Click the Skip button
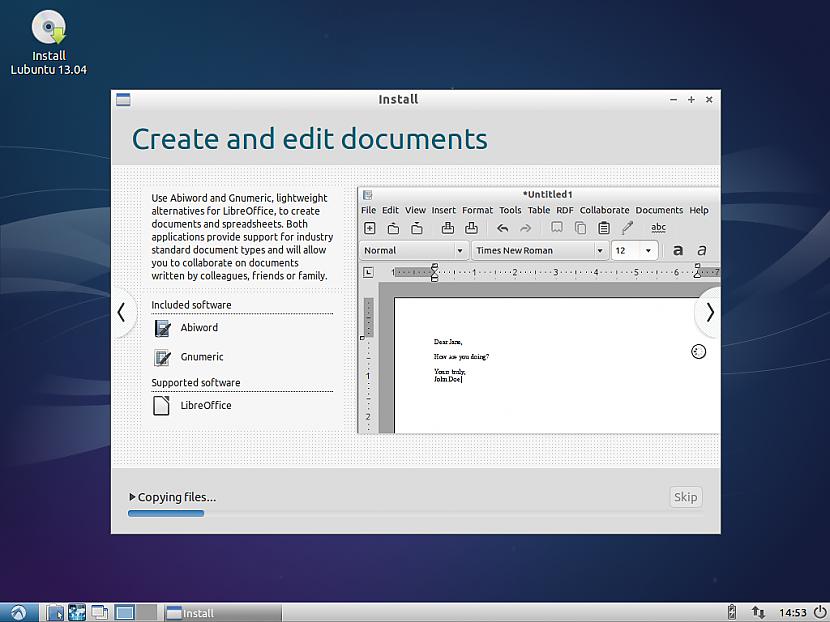Viewport: 830px width, 622px height. click(x=685, y=497)
